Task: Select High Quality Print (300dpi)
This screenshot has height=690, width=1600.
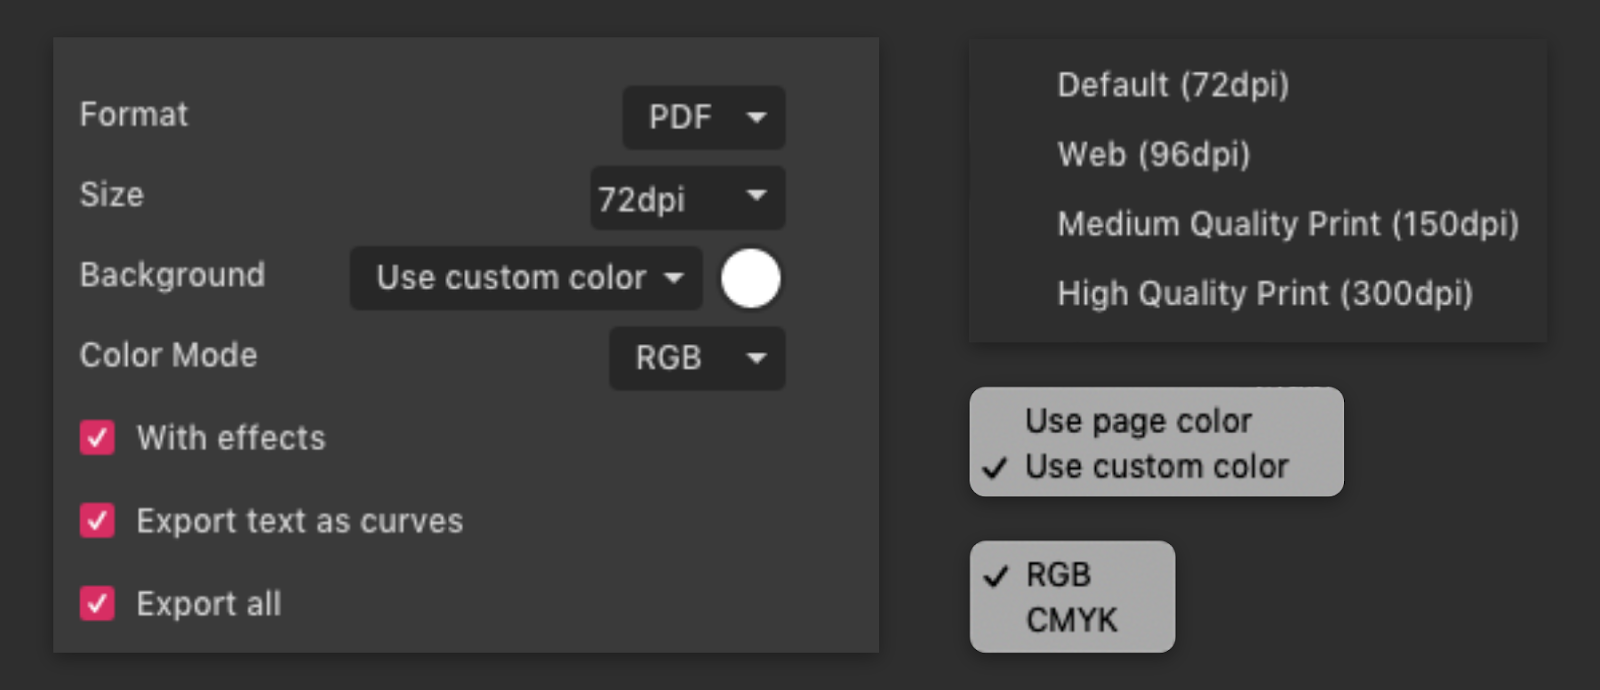Action: pos(1264,294)
